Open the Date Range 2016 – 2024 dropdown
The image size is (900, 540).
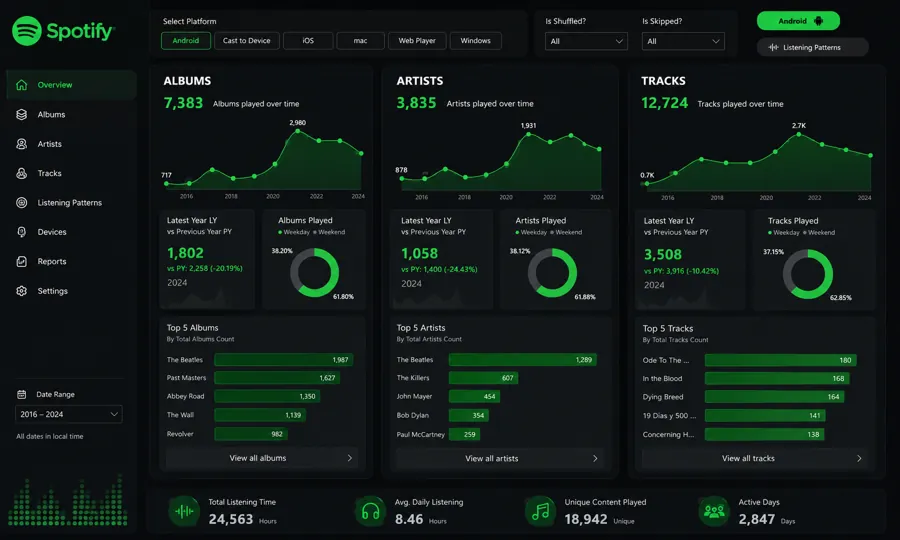(x=69, y=414)
